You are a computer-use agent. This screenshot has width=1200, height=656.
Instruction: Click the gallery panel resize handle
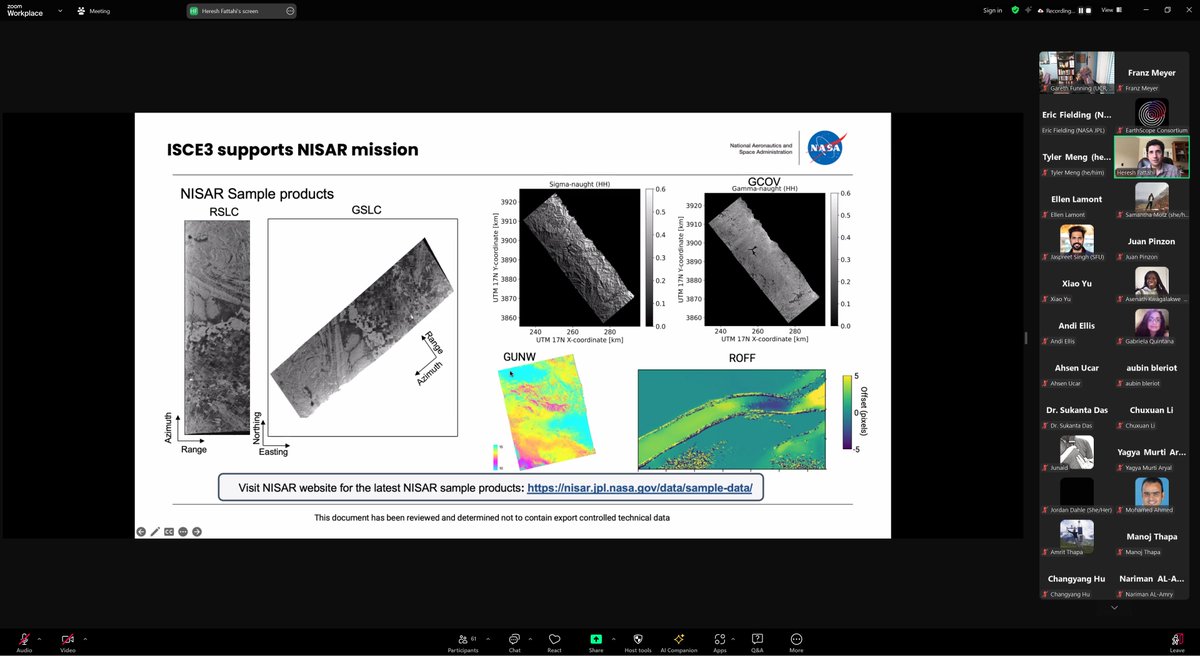pos(1026,338)
